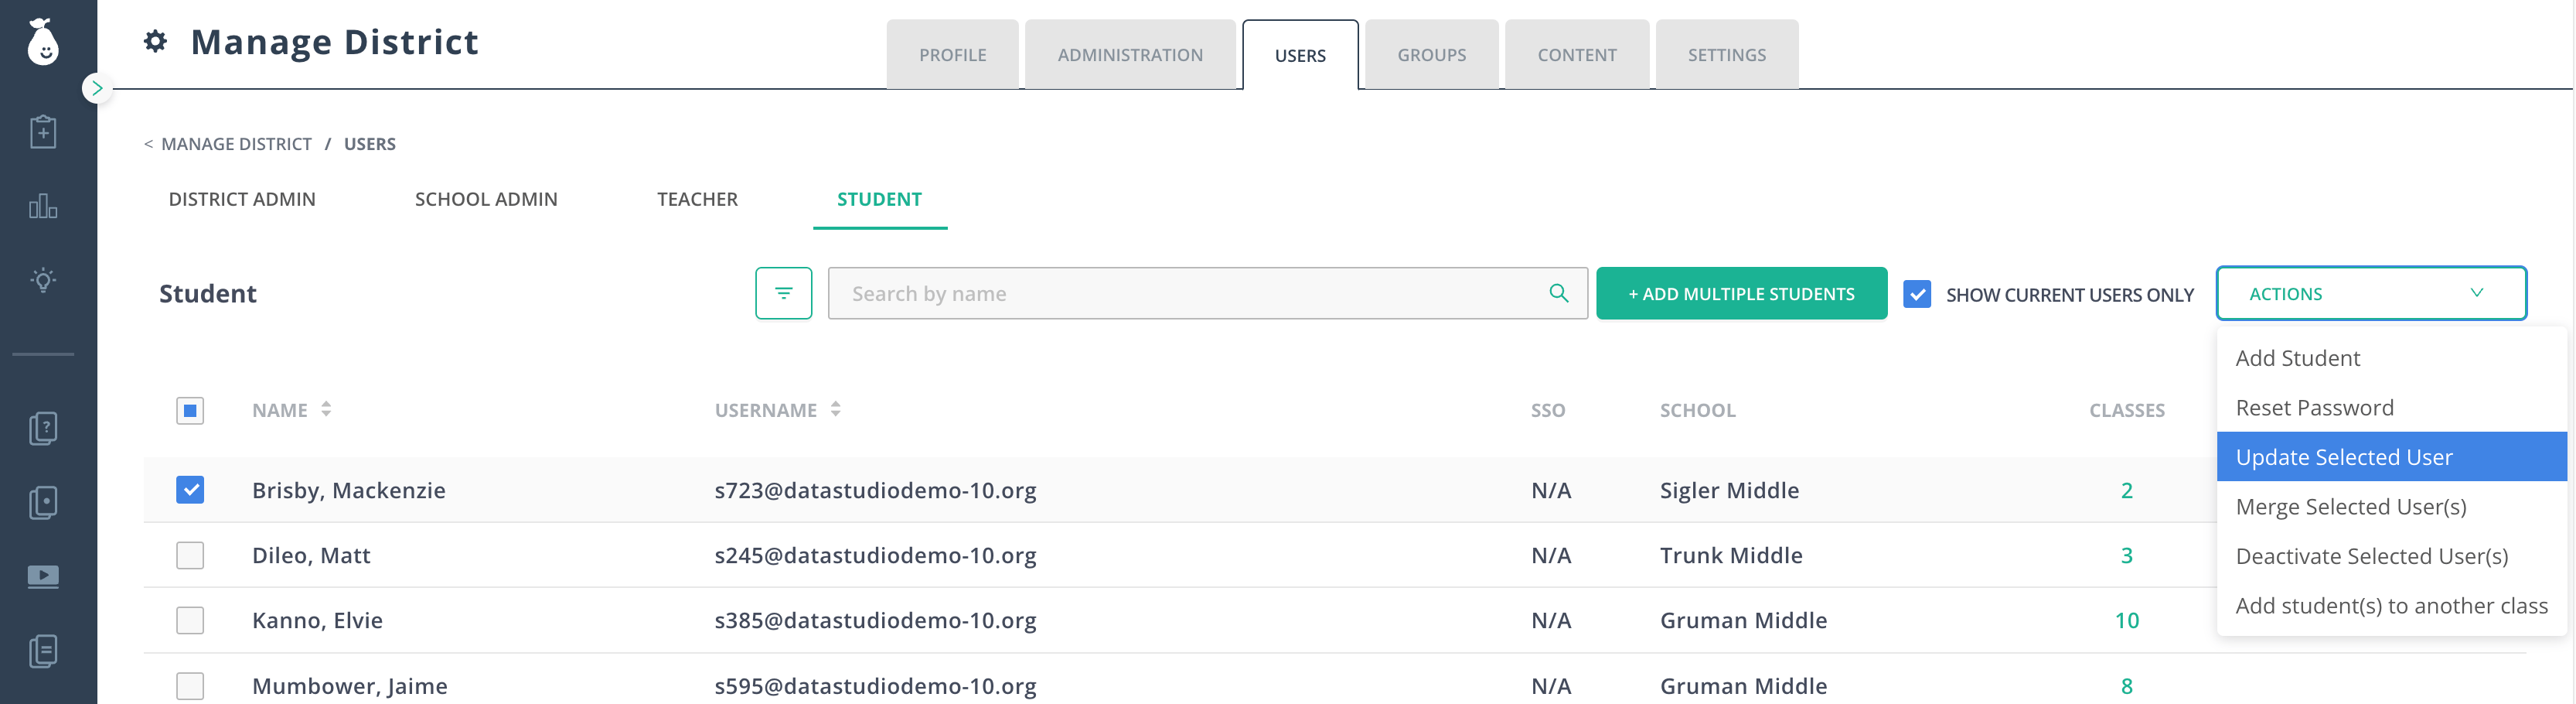Image resolution: width=2576 pixels, height=704 pixels.
Task: Click the SCHOOL column header
Action: click(1697, 410)
